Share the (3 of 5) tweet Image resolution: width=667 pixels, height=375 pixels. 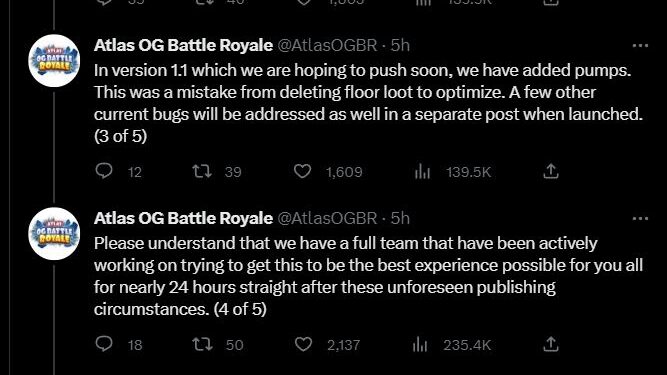(550, 171)
